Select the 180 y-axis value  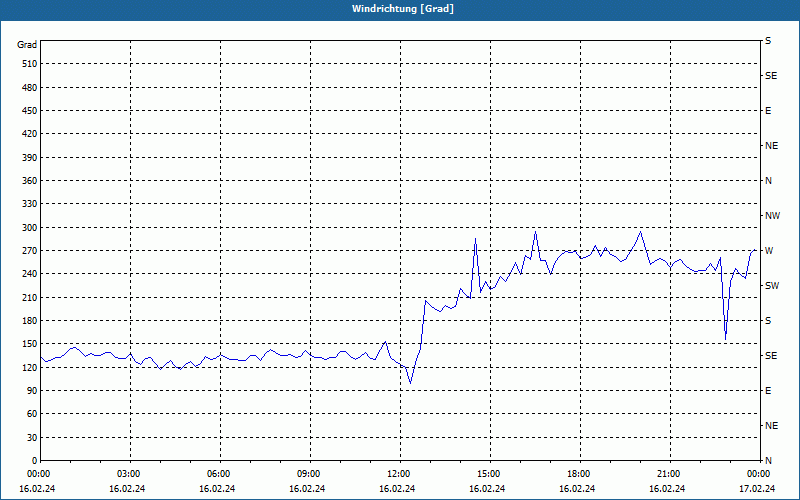pyautogui.click(x=30, y=320)
